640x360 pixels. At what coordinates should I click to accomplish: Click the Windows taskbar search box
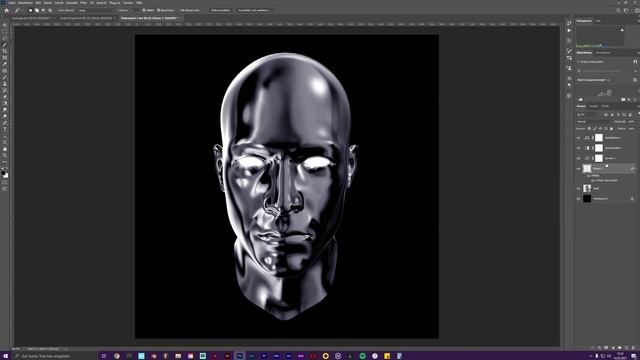(55, 356)
